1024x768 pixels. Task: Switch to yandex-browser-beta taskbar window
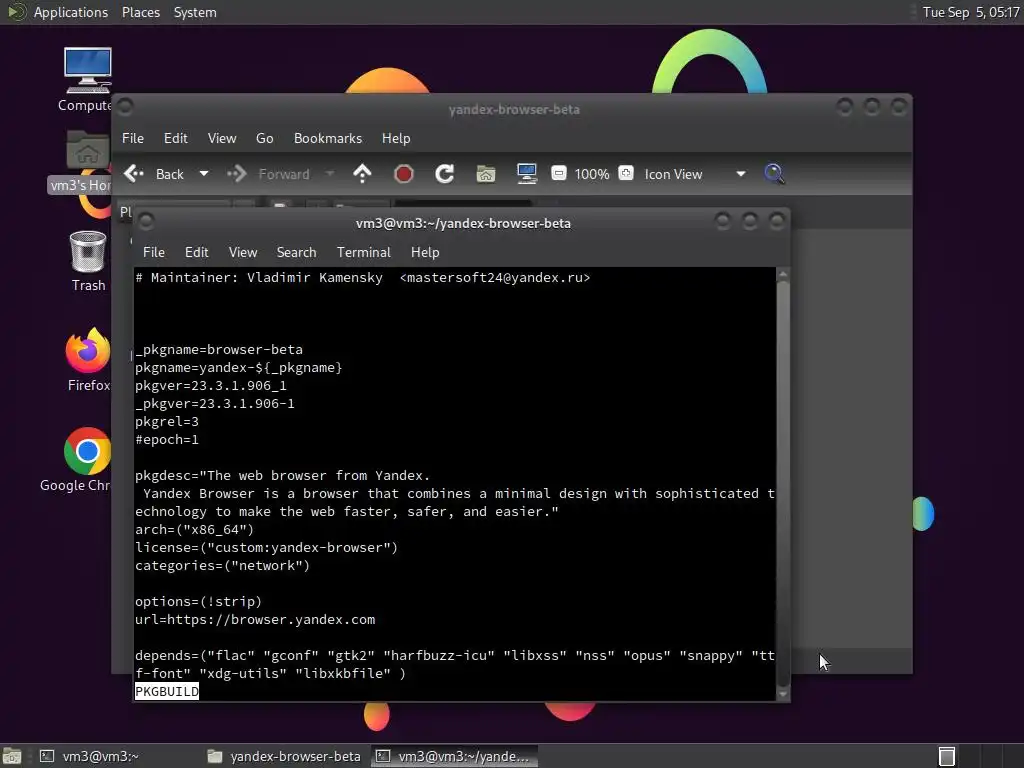click(x=283, y=756)
